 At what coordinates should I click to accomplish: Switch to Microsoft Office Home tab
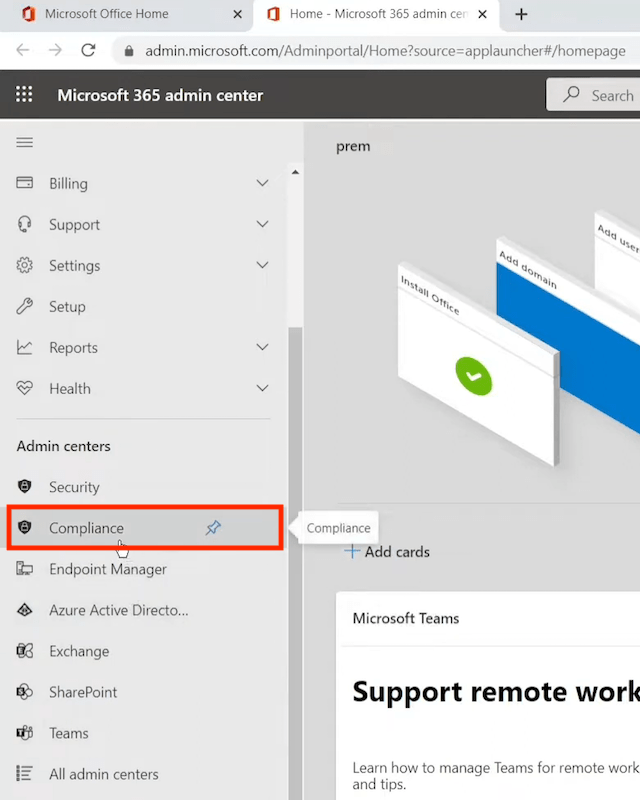click(x=127, y=14)
